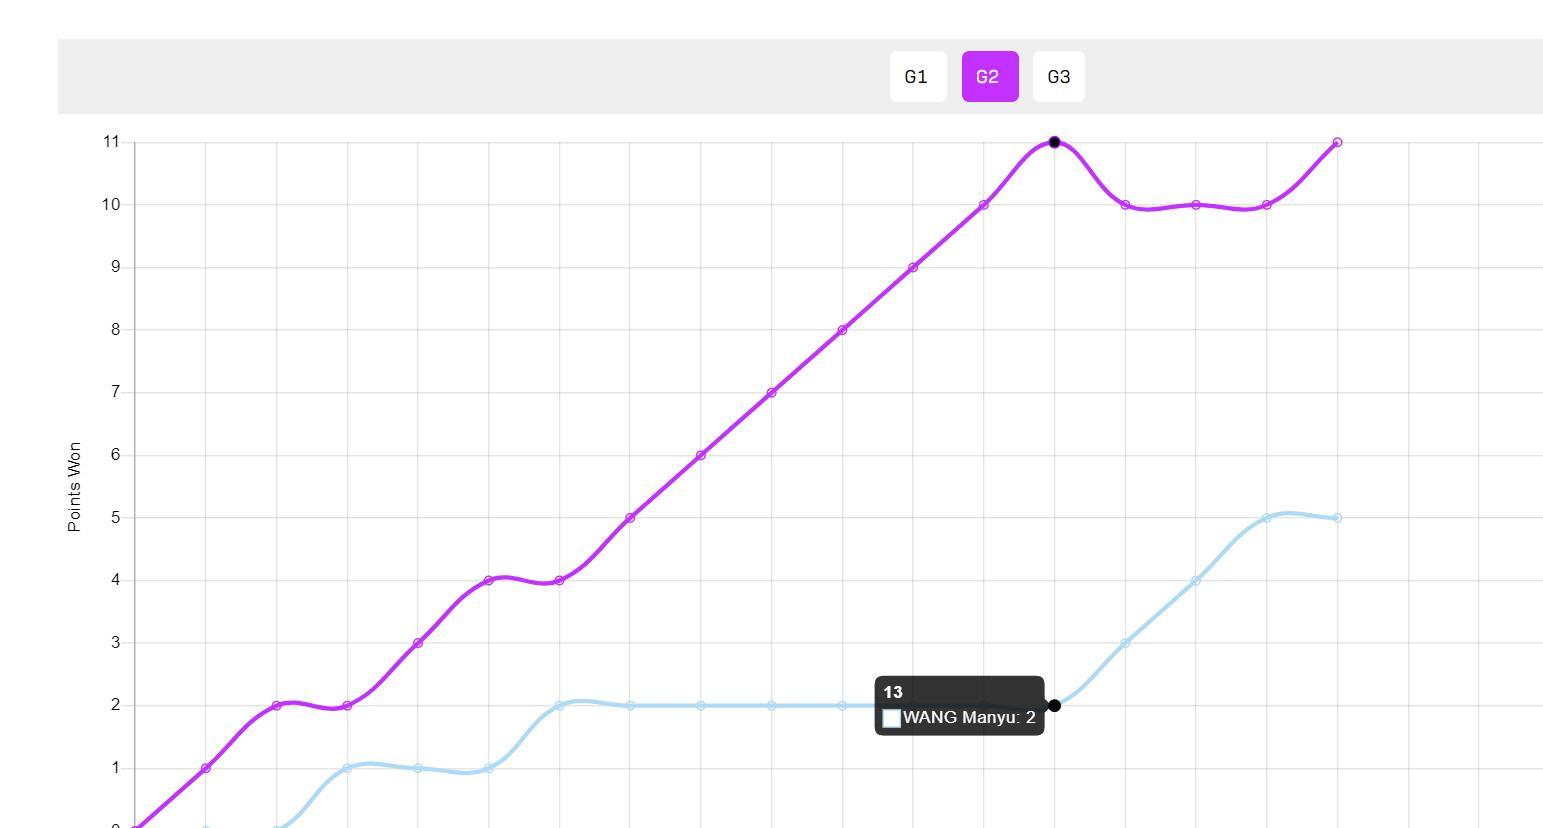The width and height of the screenshot is (1543, 828).
Task: Click the highlighted black point on the blue line
Action: coord(1054,705)
